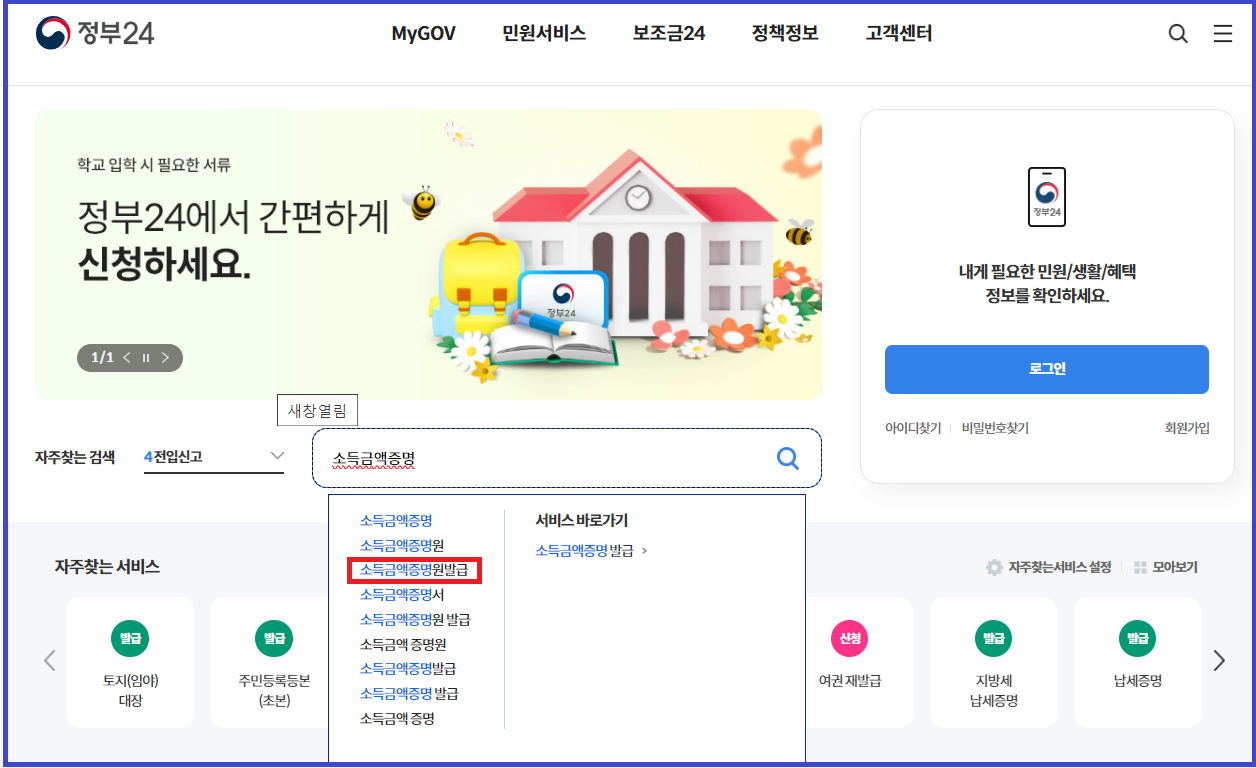Image resolution: width=1256 pixels, height=768 pixels.
Task: Go to next banner slide
Action: [x=165, y=357]
